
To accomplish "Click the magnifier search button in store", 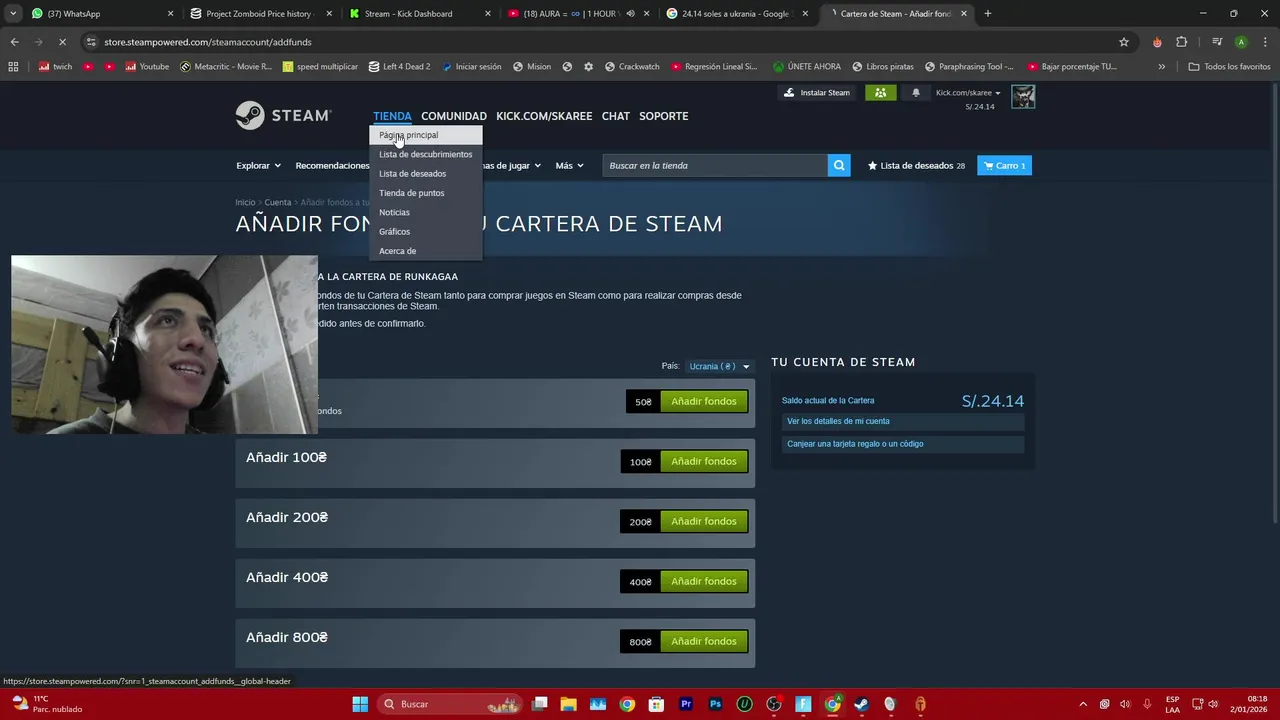I will click(839, 165).
